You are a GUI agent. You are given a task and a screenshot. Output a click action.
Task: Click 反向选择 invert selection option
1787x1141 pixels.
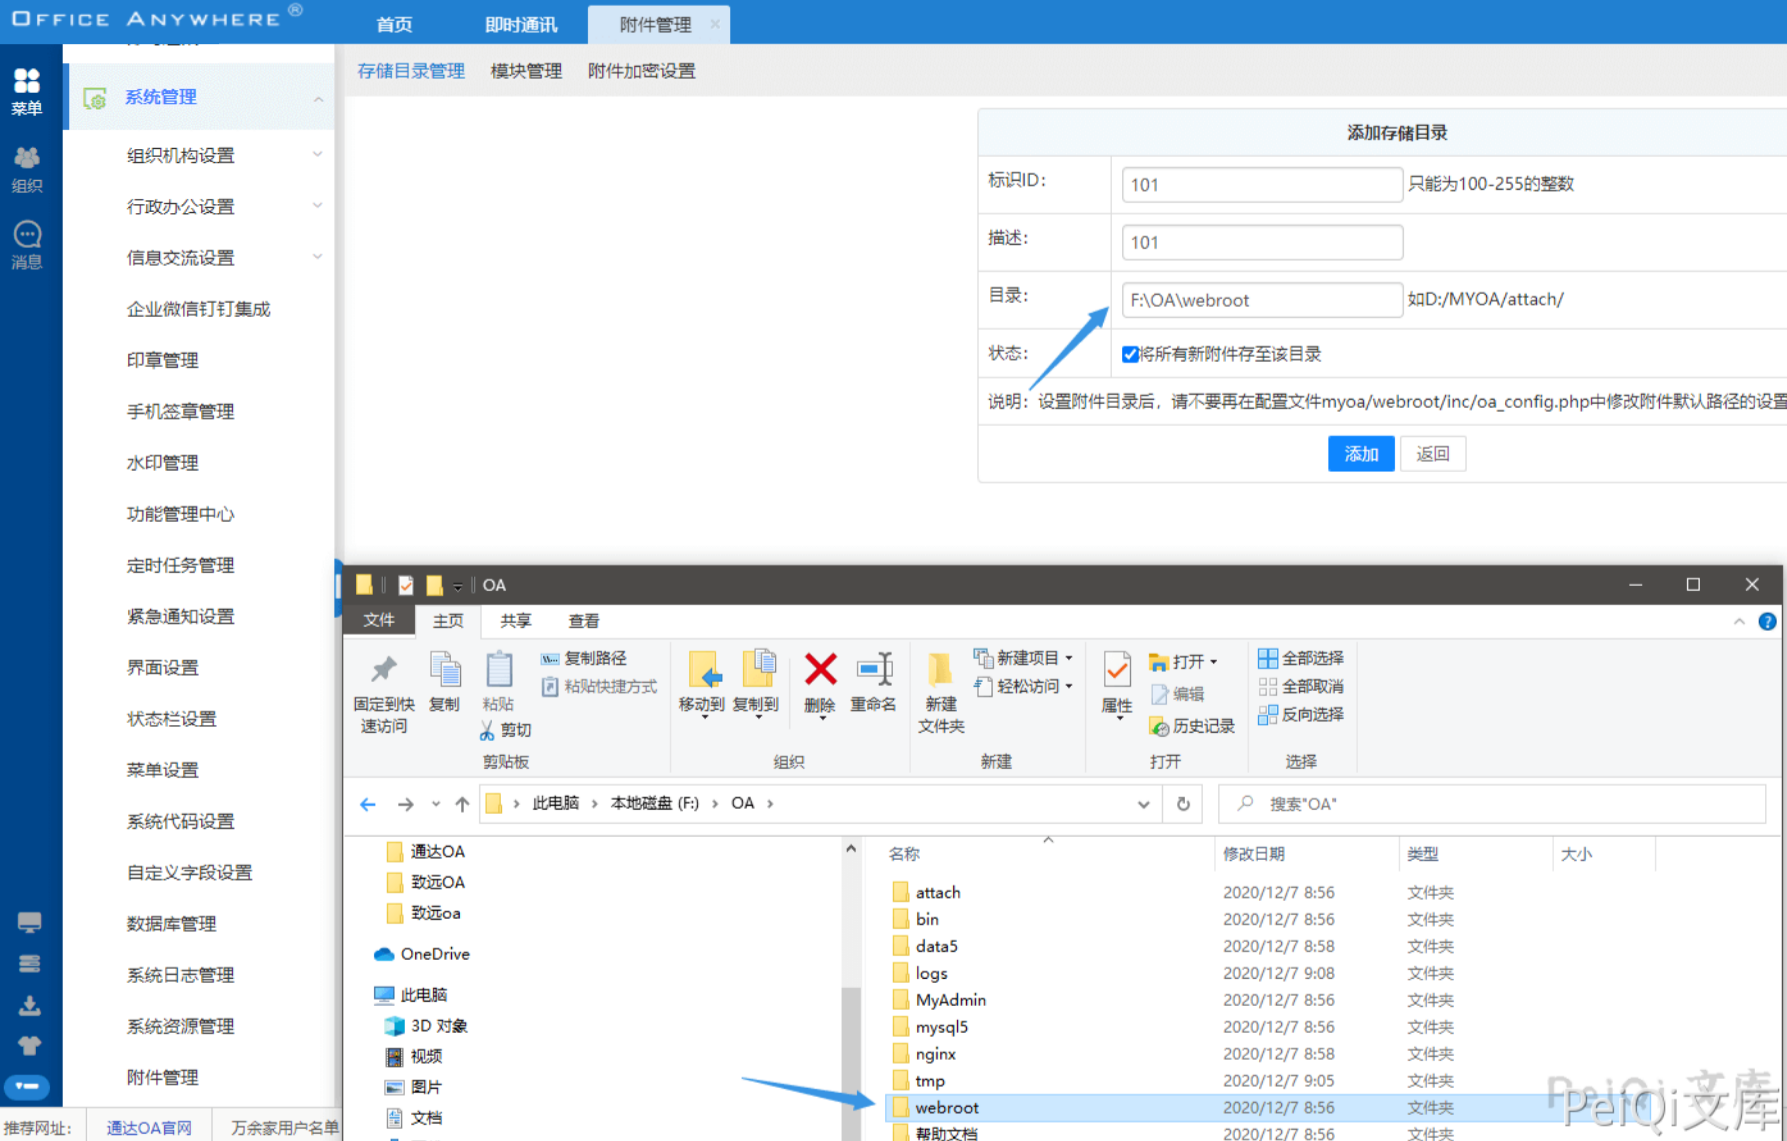pyautogui.click(x=1301, y=714)
